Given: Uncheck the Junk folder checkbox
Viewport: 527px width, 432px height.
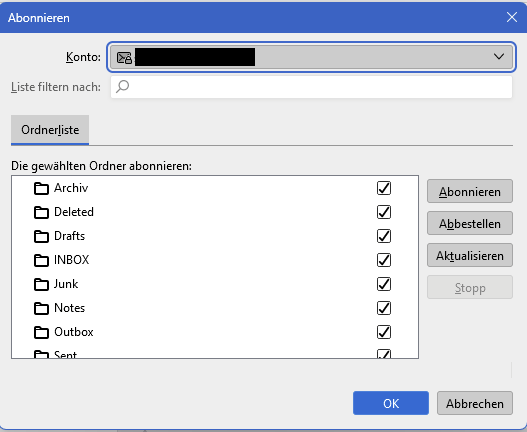Looking at the screenshot, I should [384, 284].
